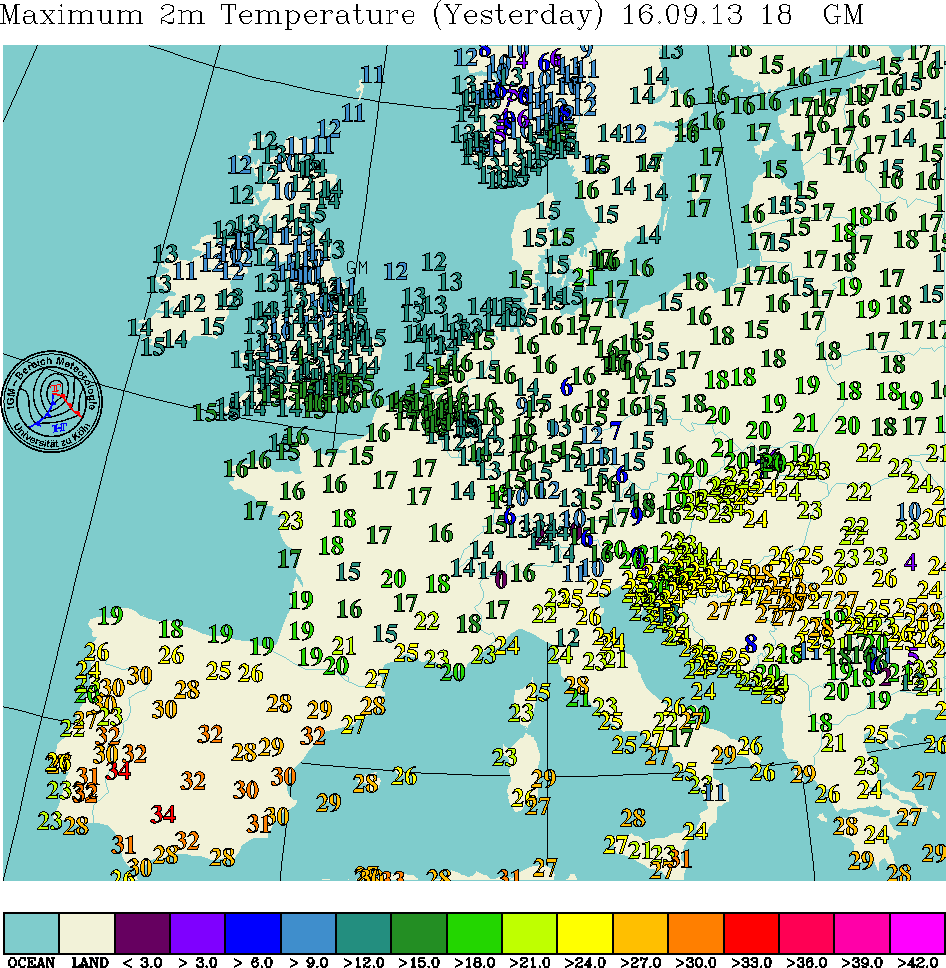Click the pink >39.0 legend swatch

click(862, 932)
